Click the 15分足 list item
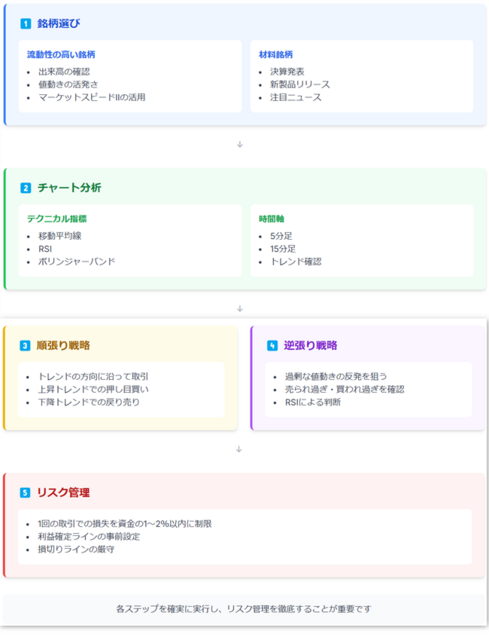 click(x=283, y=249)
